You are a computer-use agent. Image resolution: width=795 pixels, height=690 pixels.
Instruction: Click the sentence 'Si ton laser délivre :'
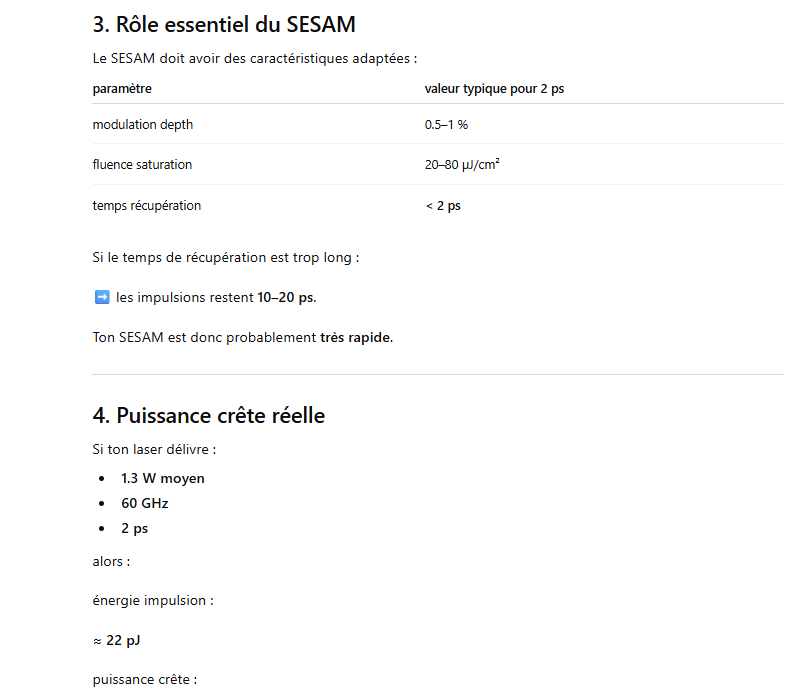pyautogui.click(x=154, y=449)
